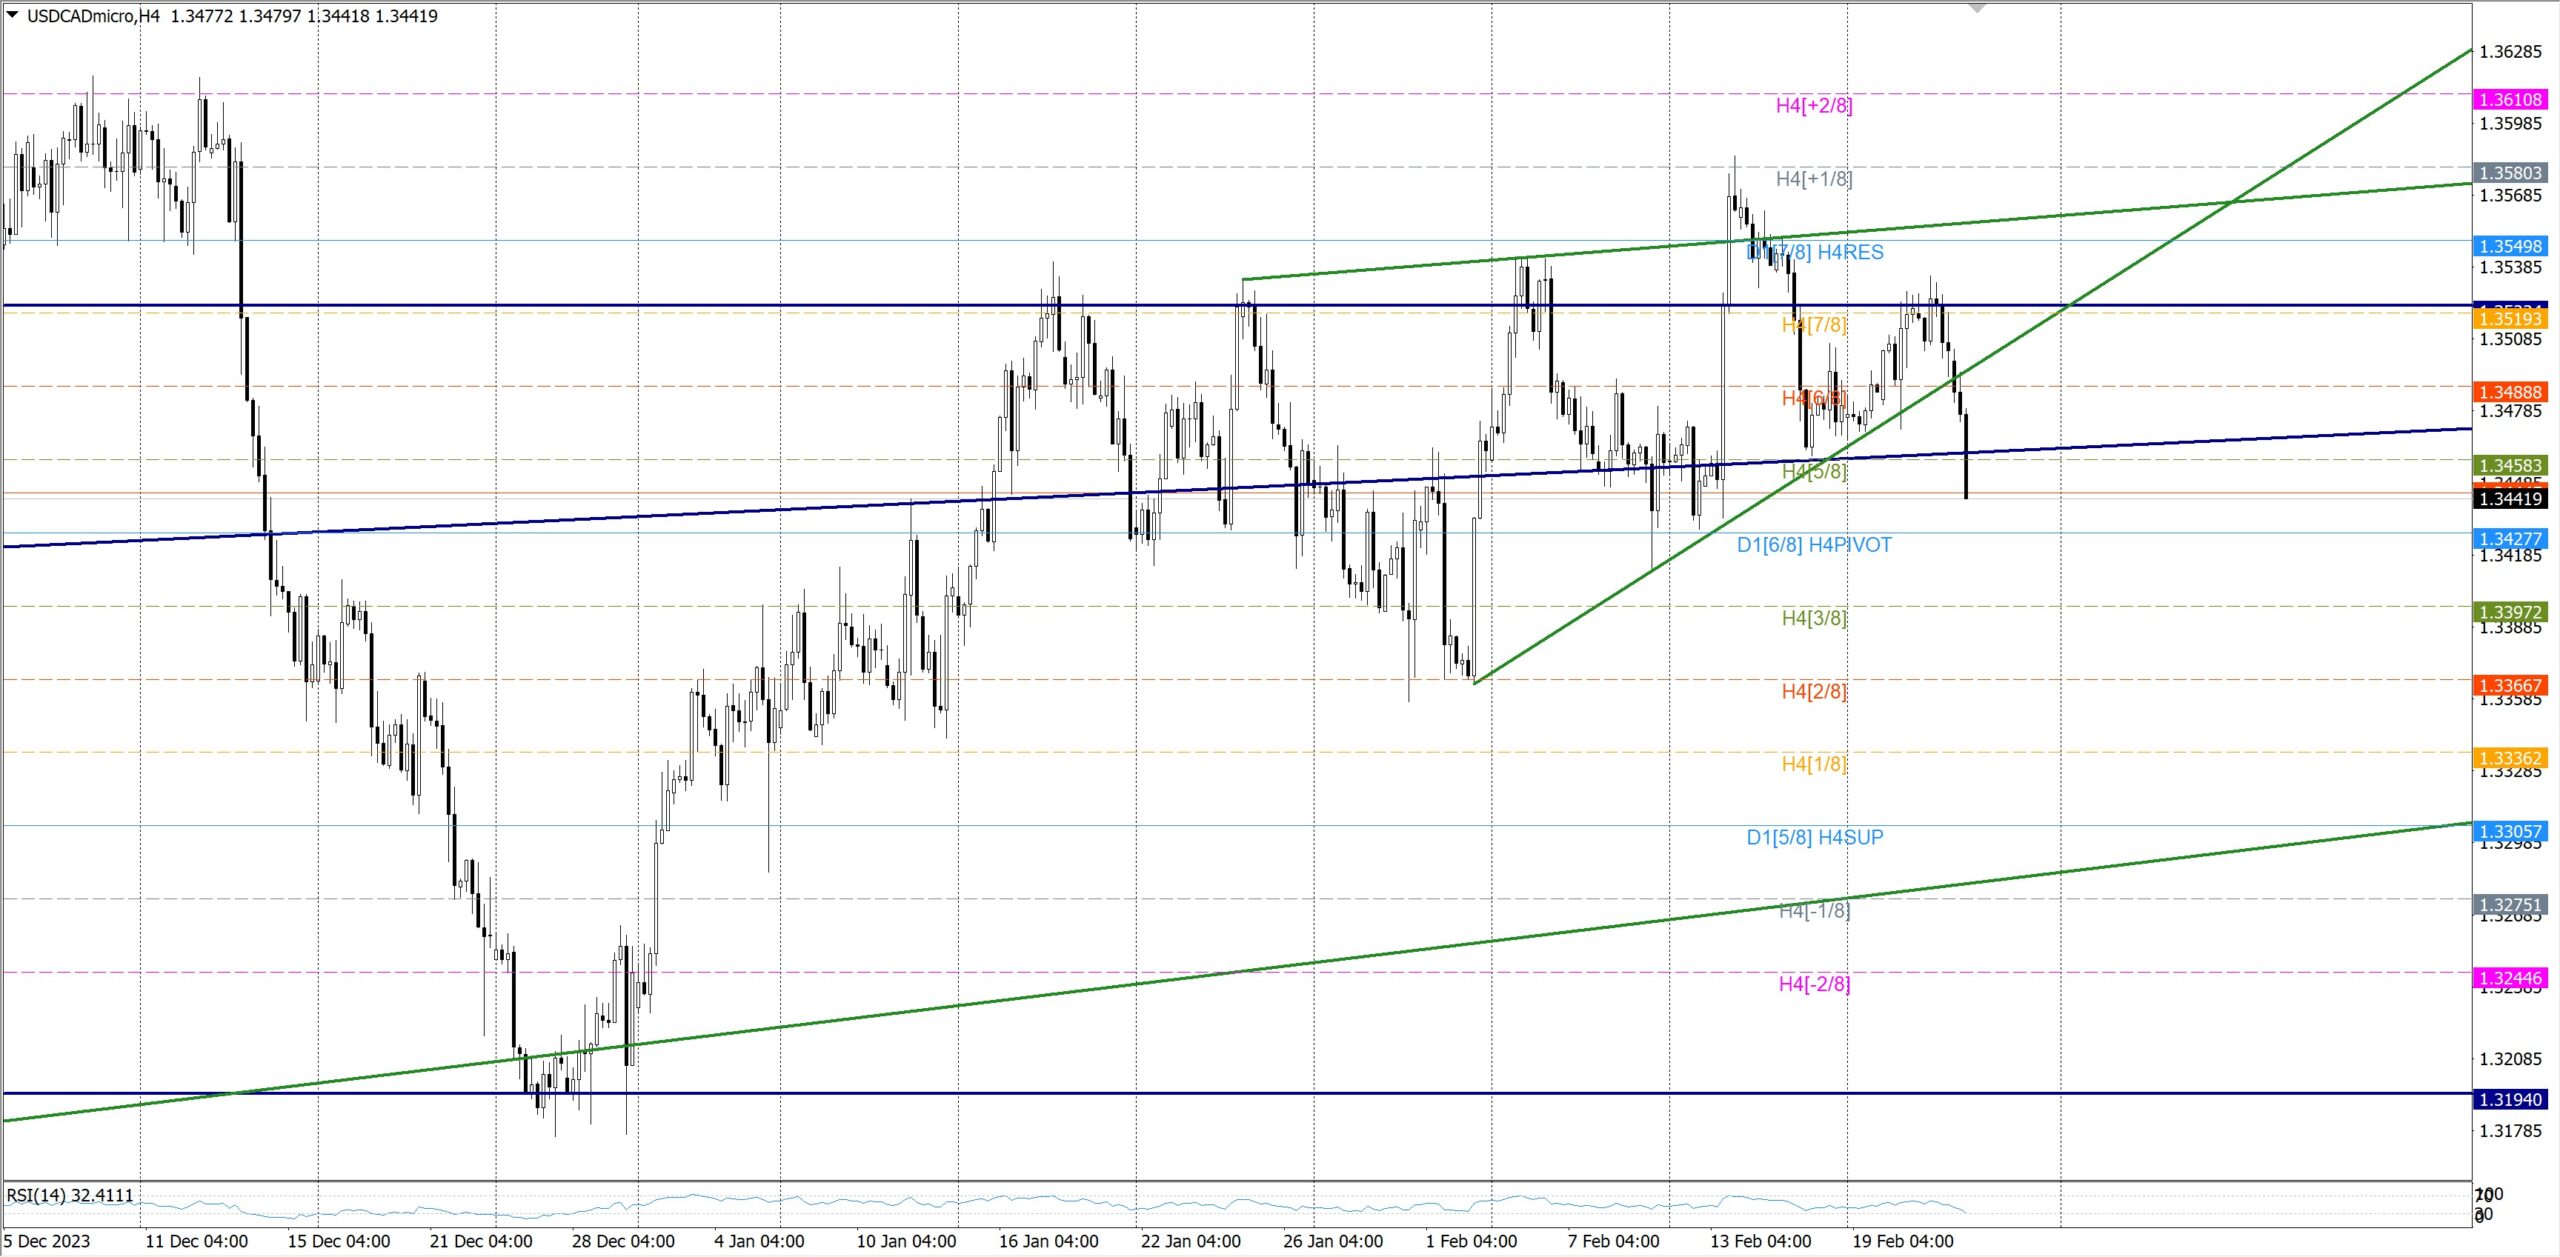Click the magenta 1.36108 price tag
Image resolution: width=2560 pixels, height=1257 pixels.
pos(2511,99)
